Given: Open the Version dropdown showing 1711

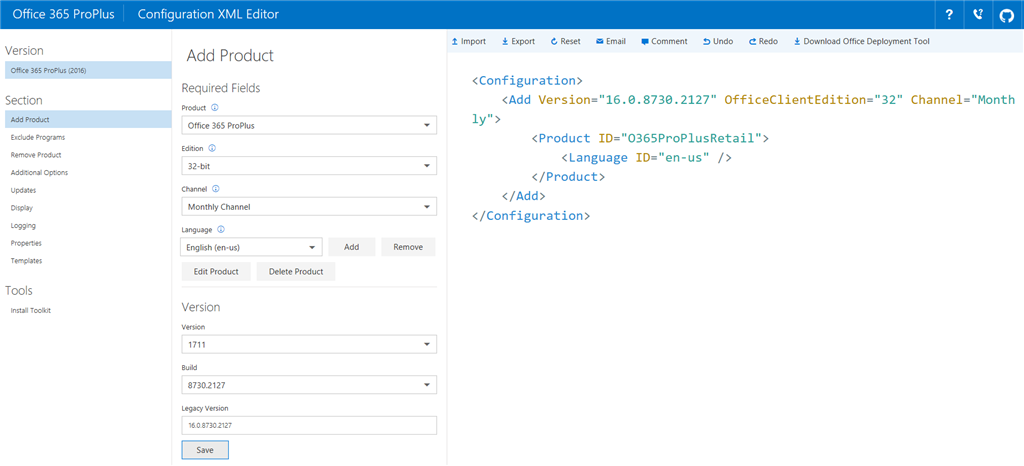Looking at the screenshot, I should pos(309,344).
